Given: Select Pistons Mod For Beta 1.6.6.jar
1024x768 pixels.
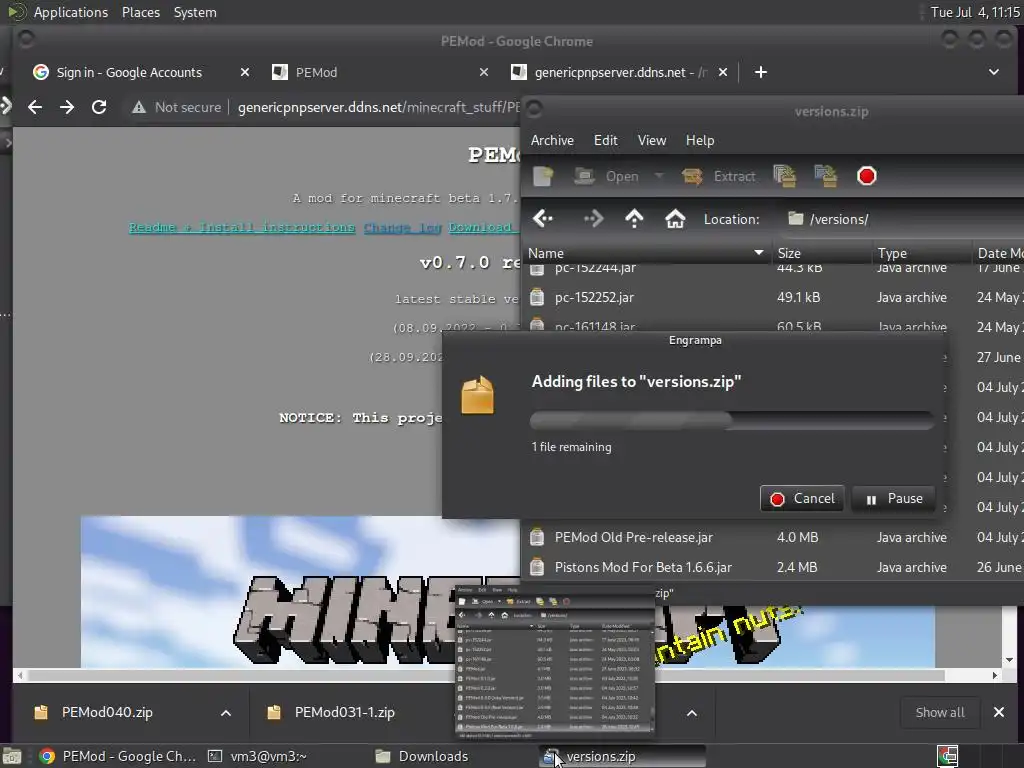Looking at the screenshot, I should pos(773,568).
